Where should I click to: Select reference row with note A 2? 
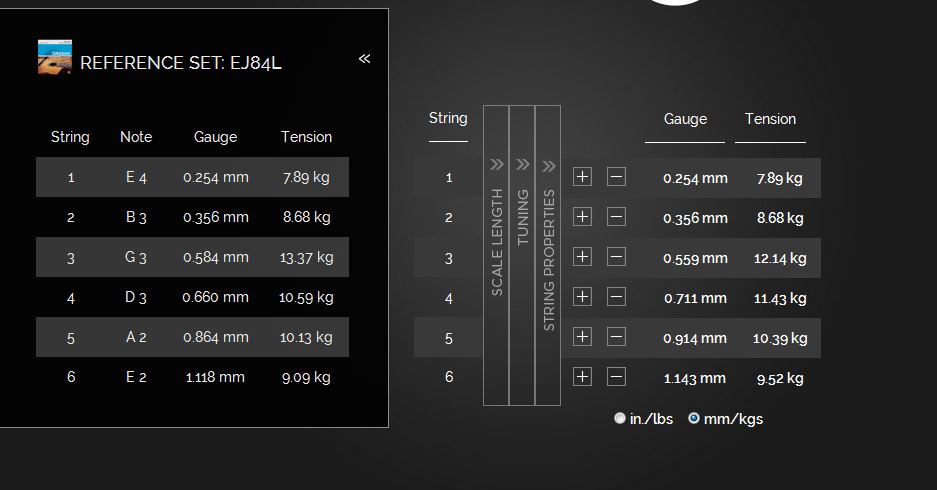192,337
